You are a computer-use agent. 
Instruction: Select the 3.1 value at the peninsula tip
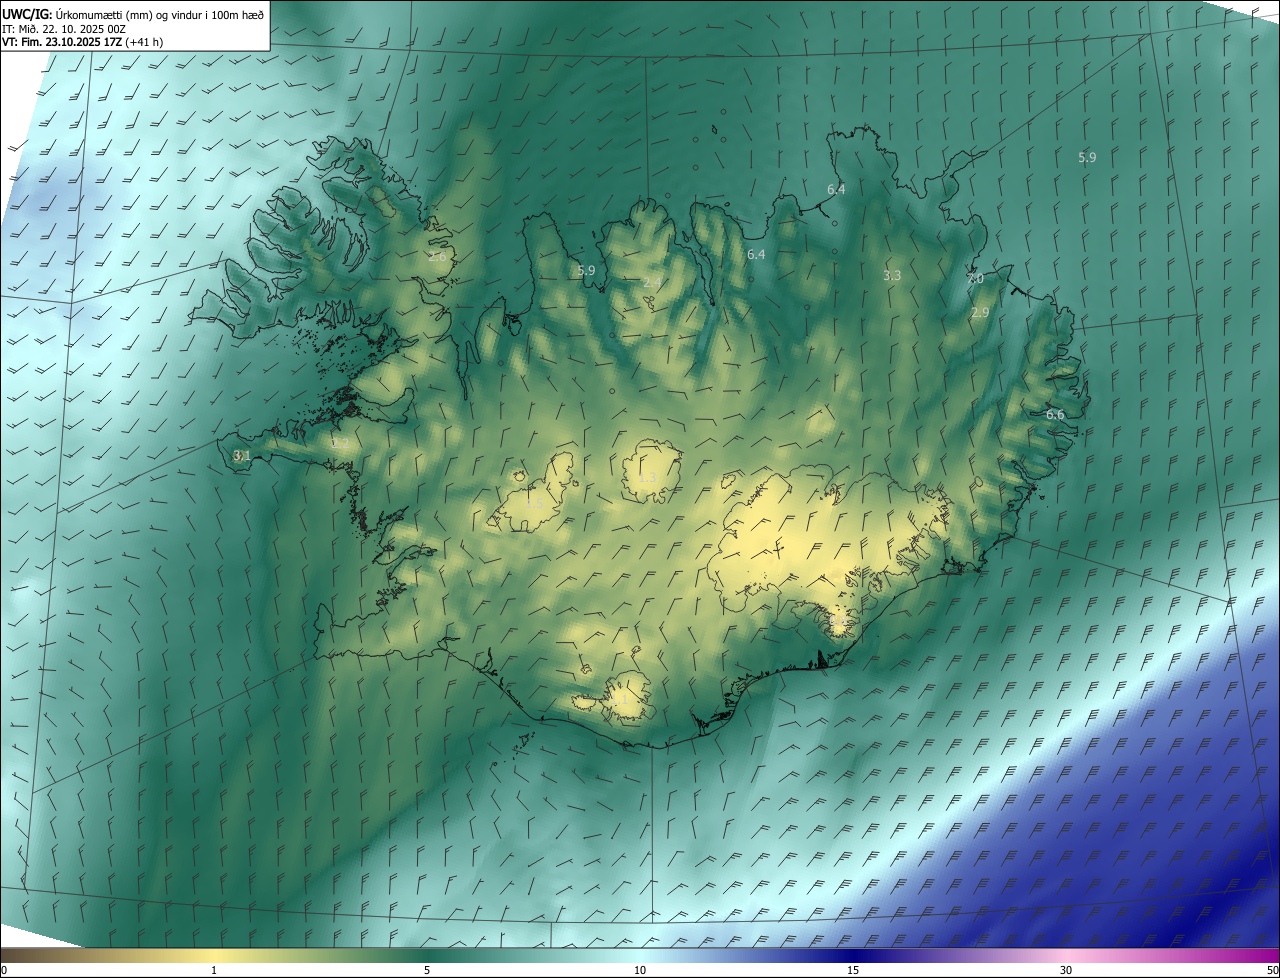pyautogui.click(x=241, y=455)
